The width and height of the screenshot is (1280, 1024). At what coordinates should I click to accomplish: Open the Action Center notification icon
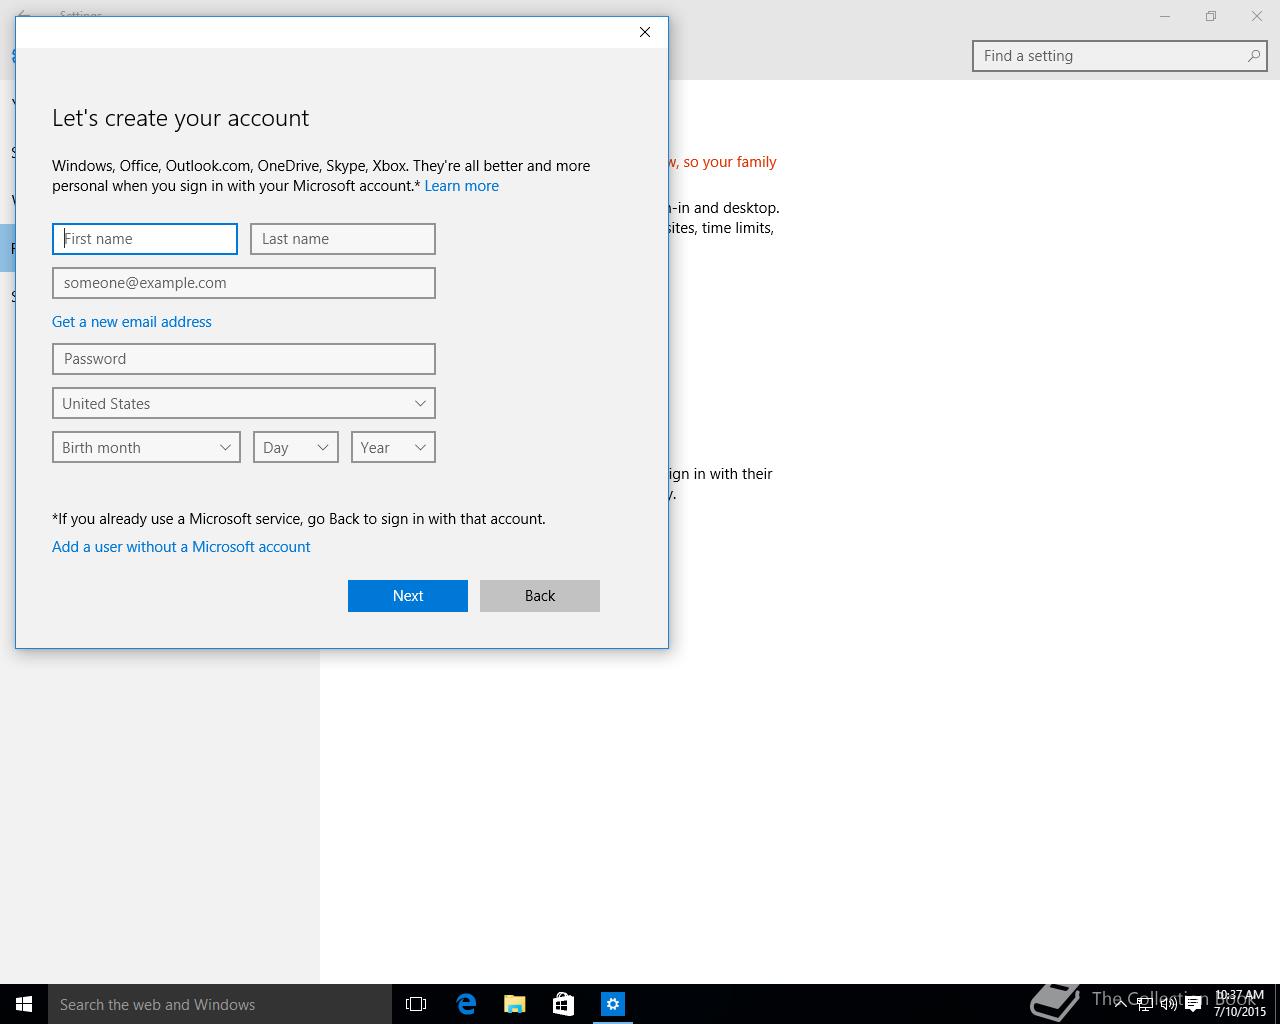tap(1193, 1004)
